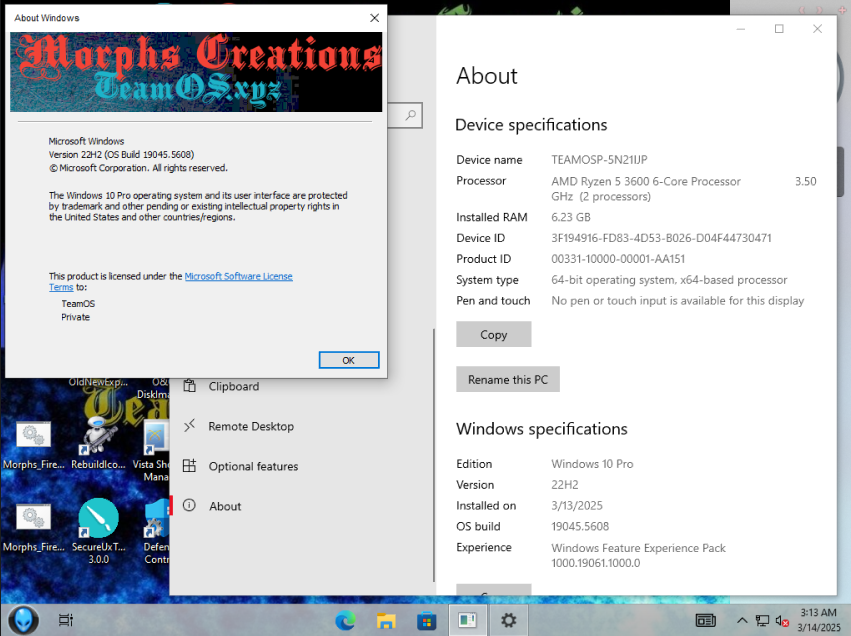Click the No pen or touch input text

tap(678, 301)
